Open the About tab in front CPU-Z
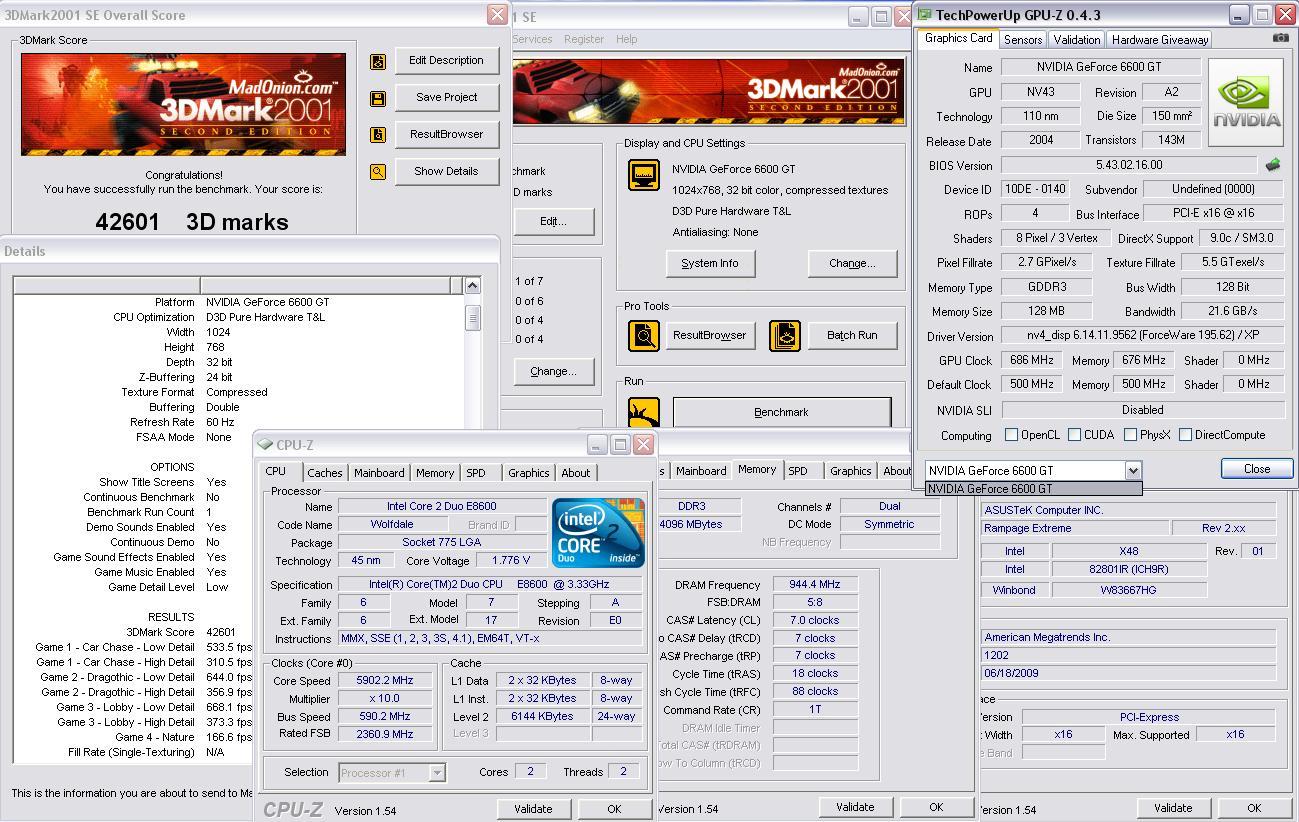The height and width of the screenshot is (822, 1299). (576, 473)
